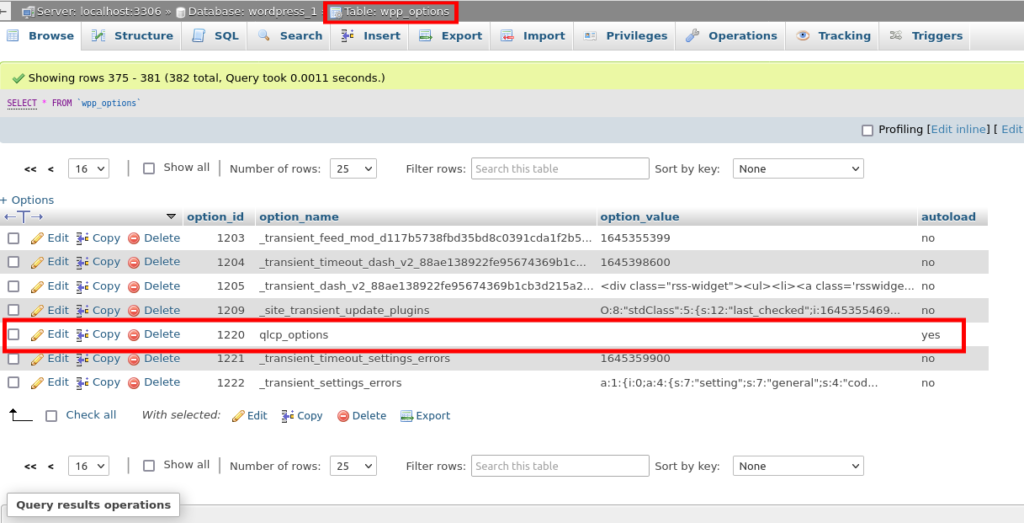Click the red Delete icon for qlcp_options row
This screenshot has width=1024, height=523.
tap(134, 335)
